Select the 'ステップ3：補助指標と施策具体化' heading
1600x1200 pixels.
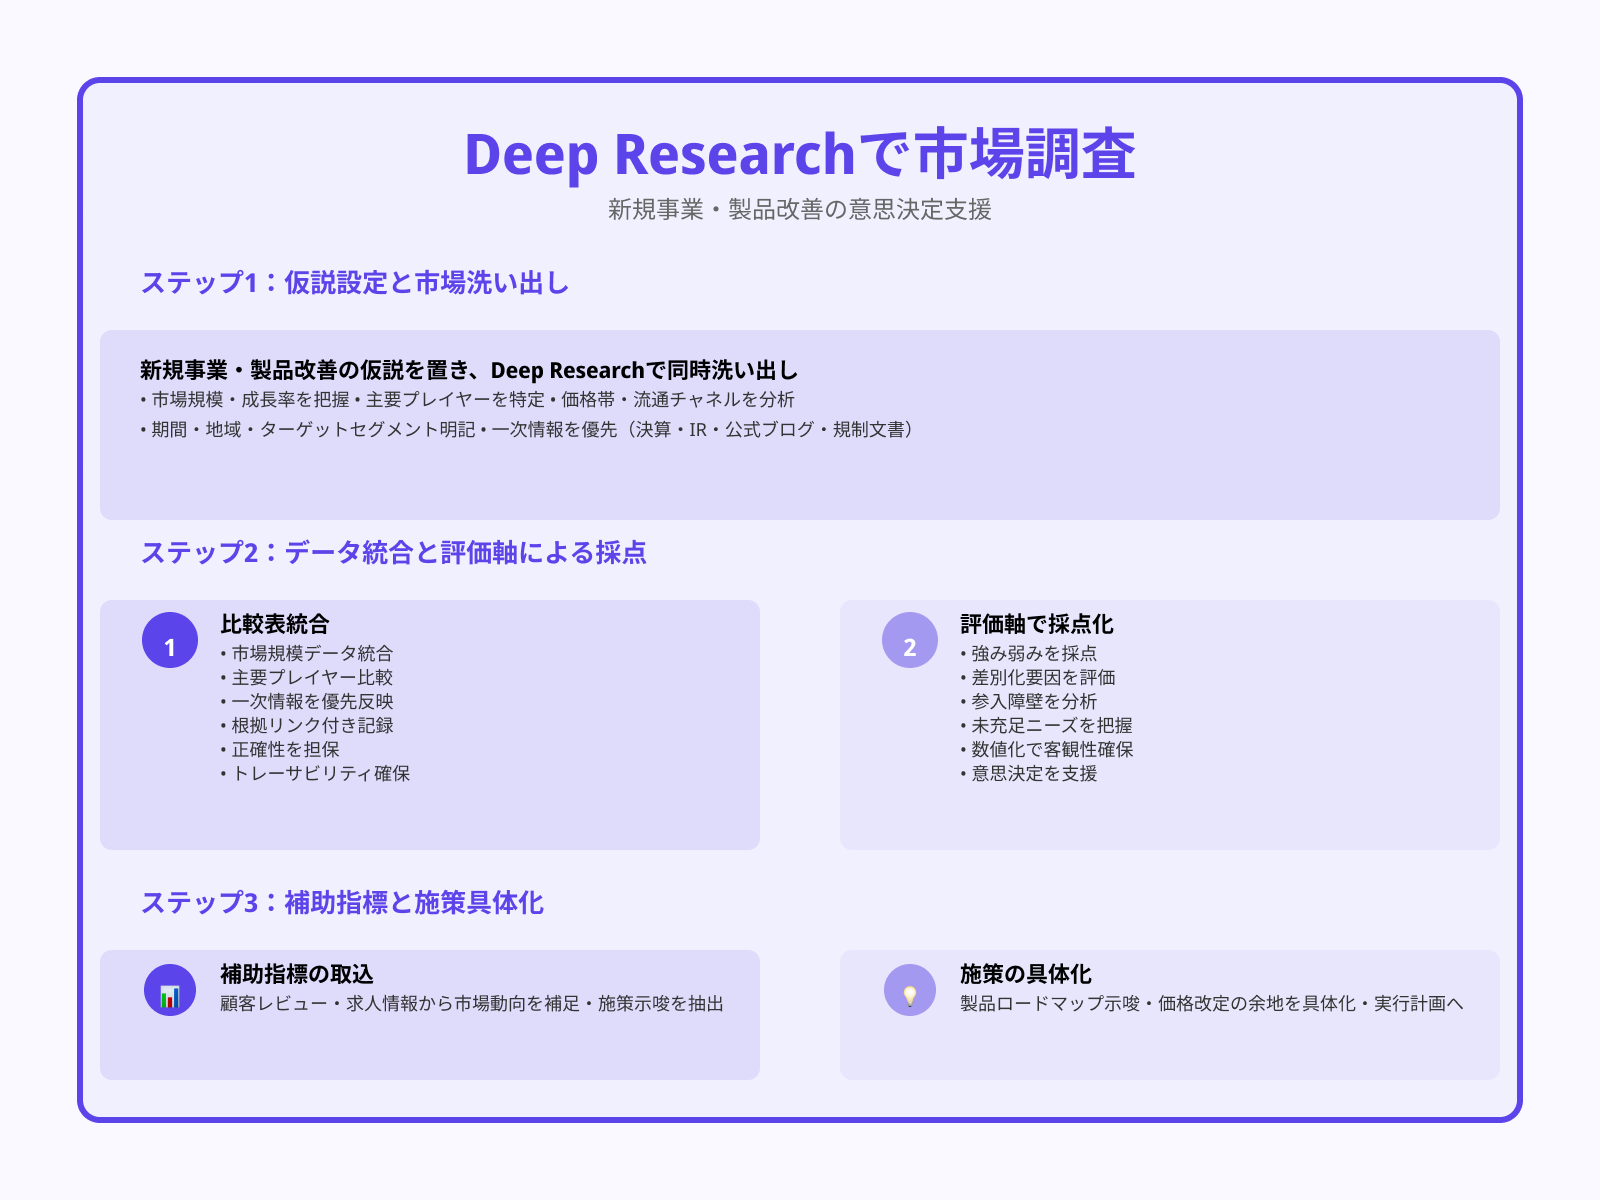[342, 903]
